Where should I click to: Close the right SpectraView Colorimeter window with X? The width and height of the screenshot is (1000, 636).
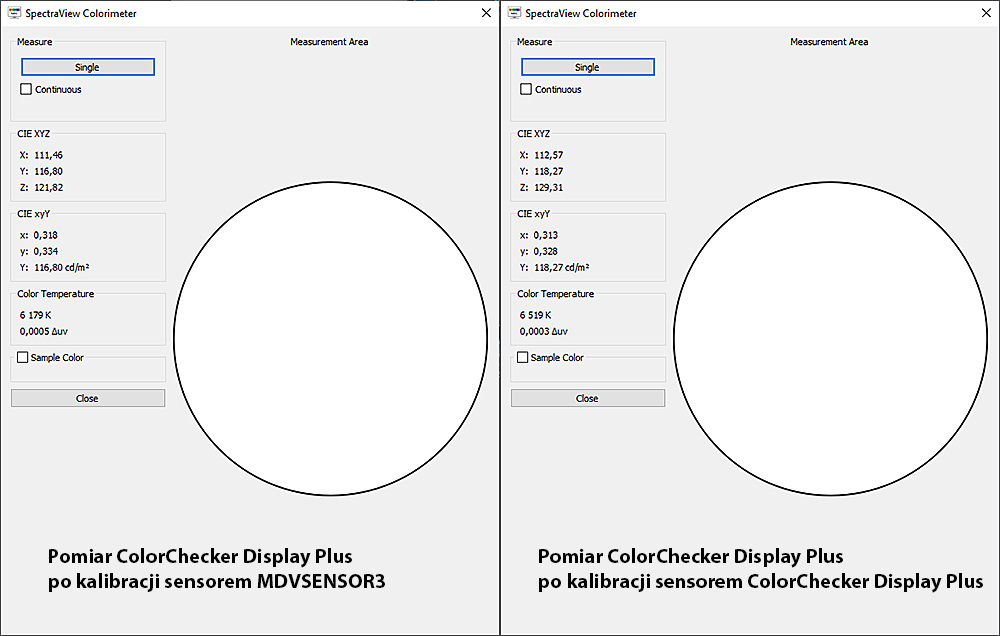pos(986,13)
